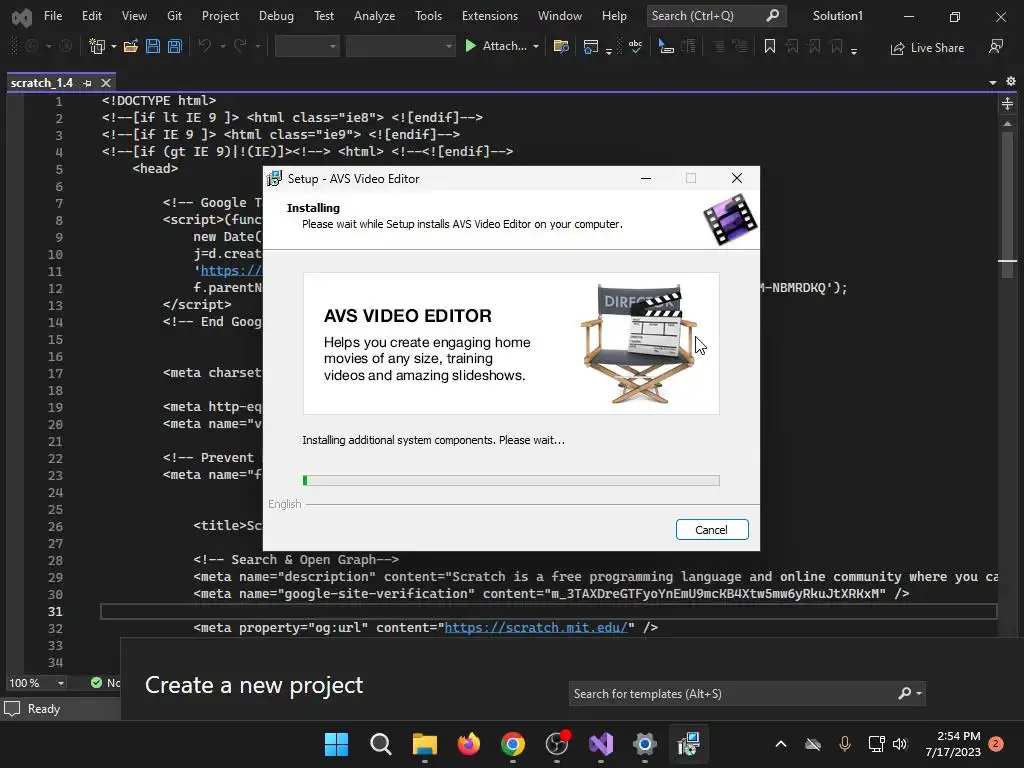Click the Save icon in toolbar
This screenshot has width=1024, height=768.
click(153, 46)
